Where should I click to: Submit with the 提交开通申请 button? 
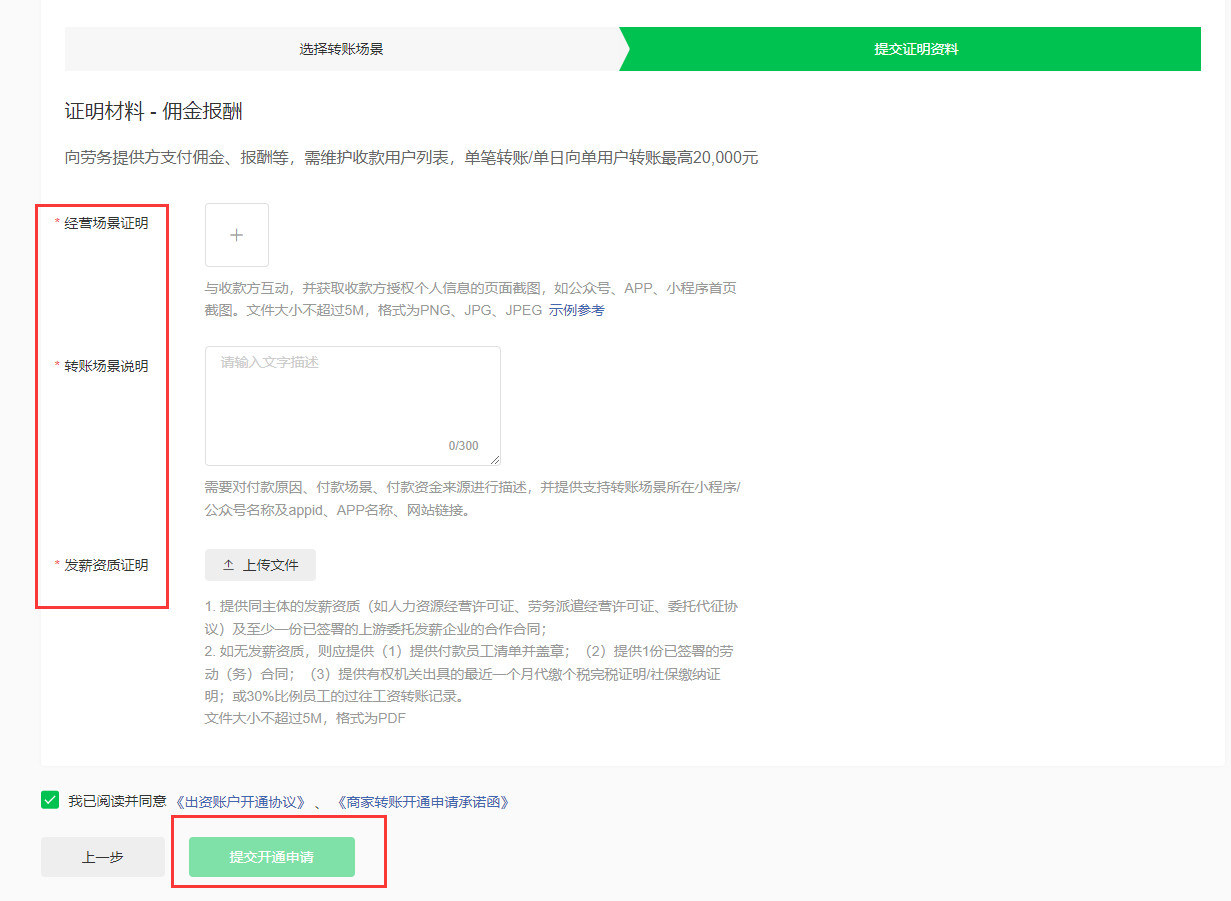272,857
